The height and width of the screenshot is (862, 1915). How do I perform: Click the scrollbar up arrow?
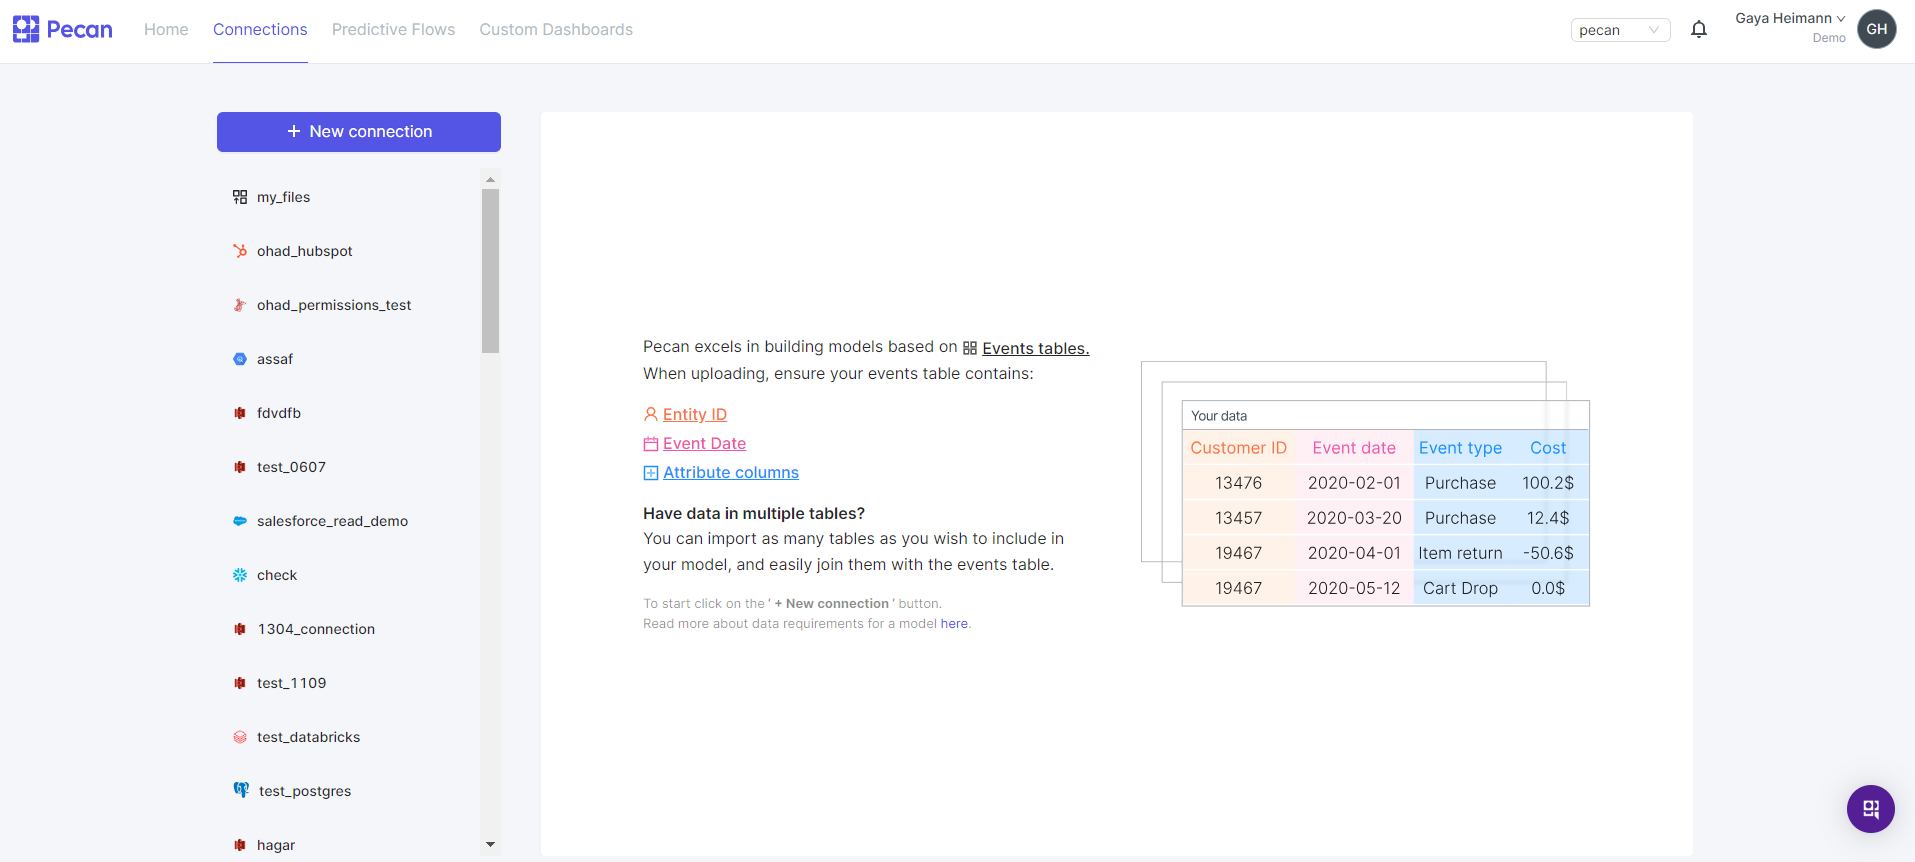point(490,180)
